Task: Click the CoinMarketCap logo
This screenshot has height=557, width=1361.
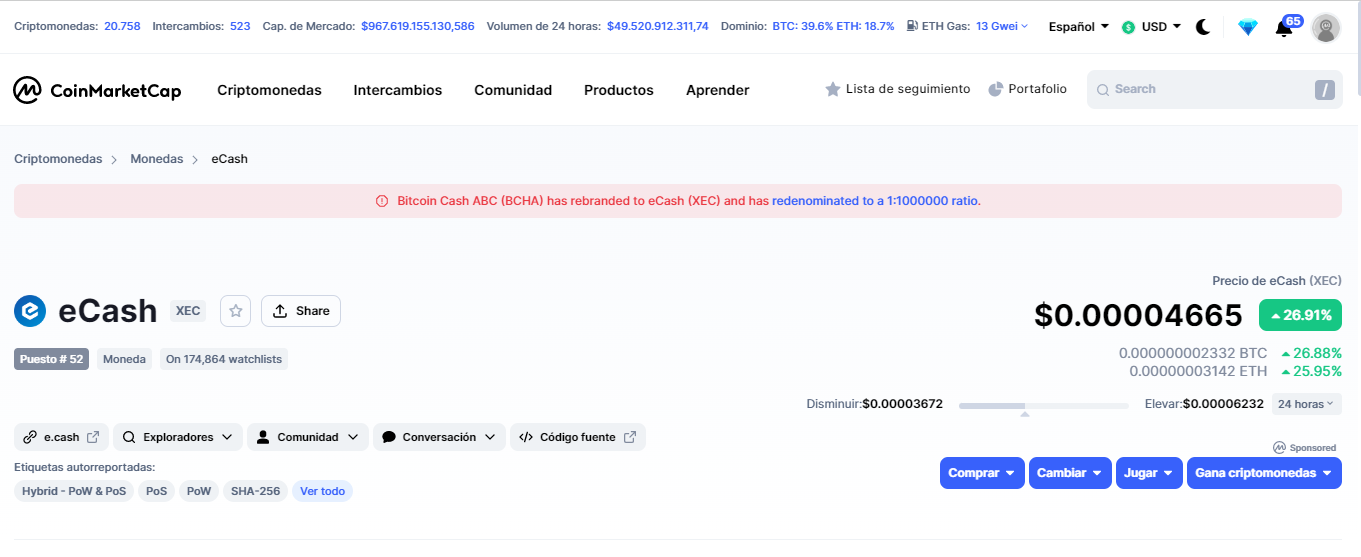Action: click(x=97, y=90)
